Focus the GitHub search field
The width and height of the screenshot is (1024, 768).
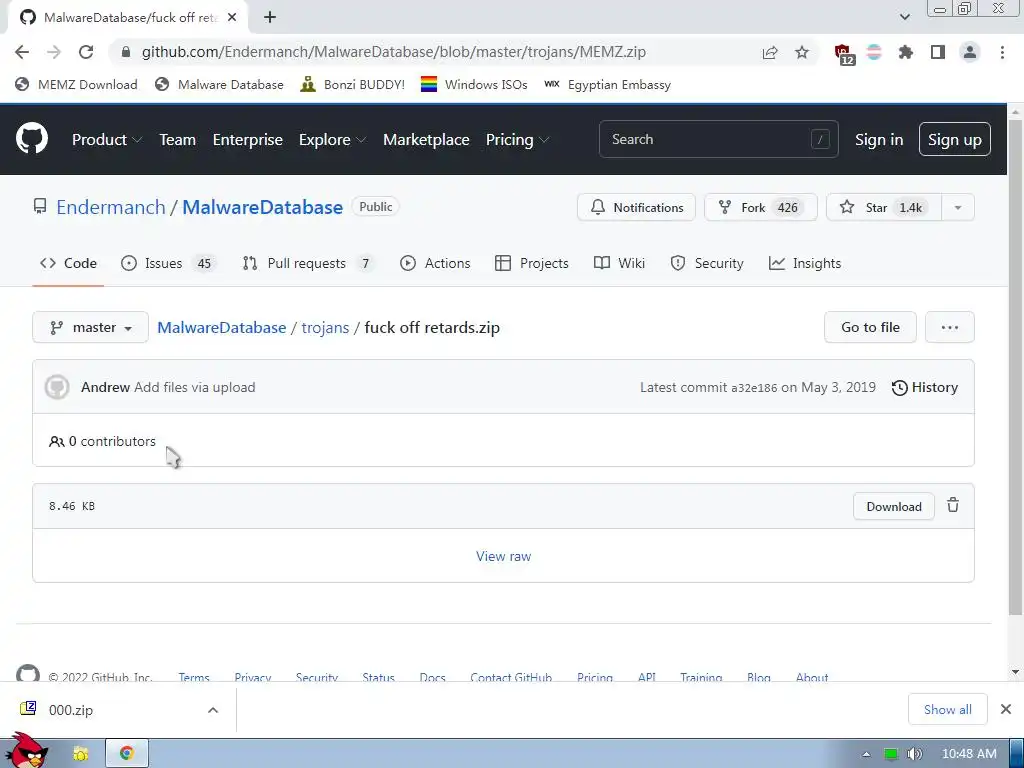(718, 139)
